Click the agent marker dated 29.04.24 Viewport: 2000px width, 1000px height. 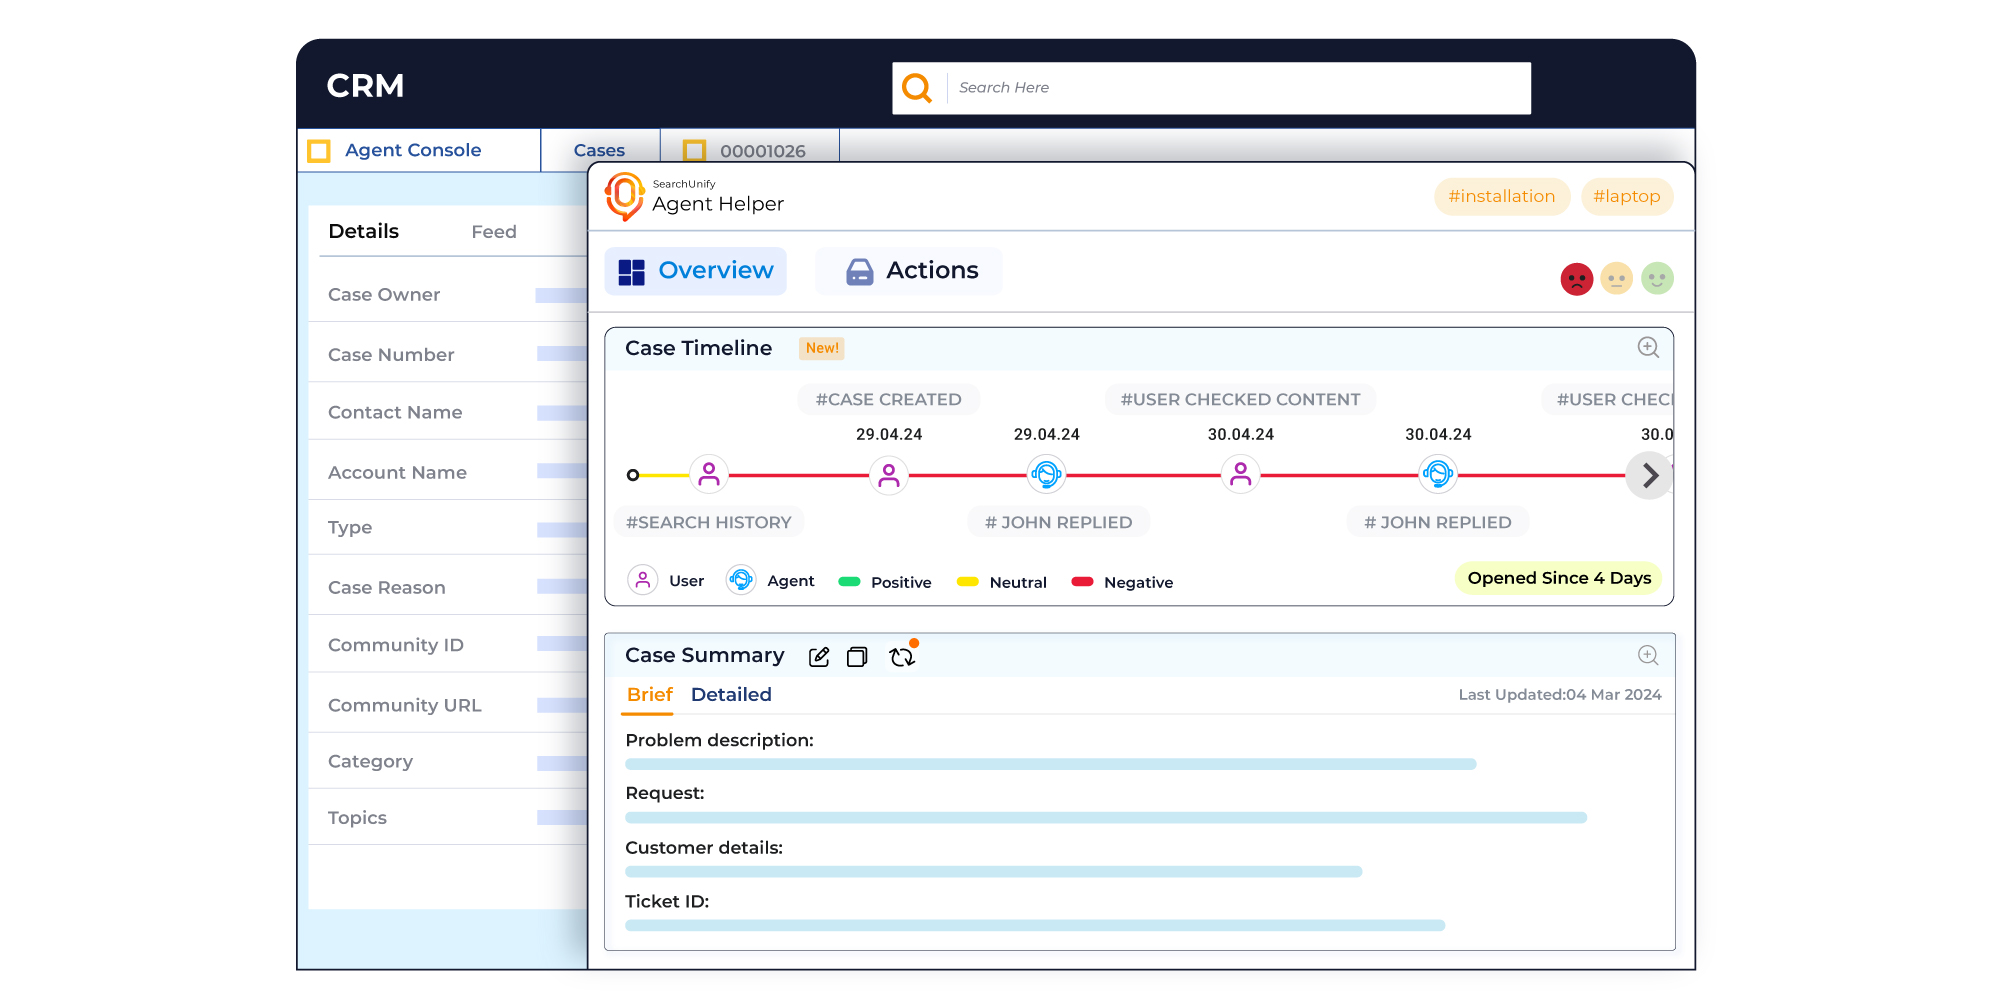pyautogui.click(x=1047, y=475)
